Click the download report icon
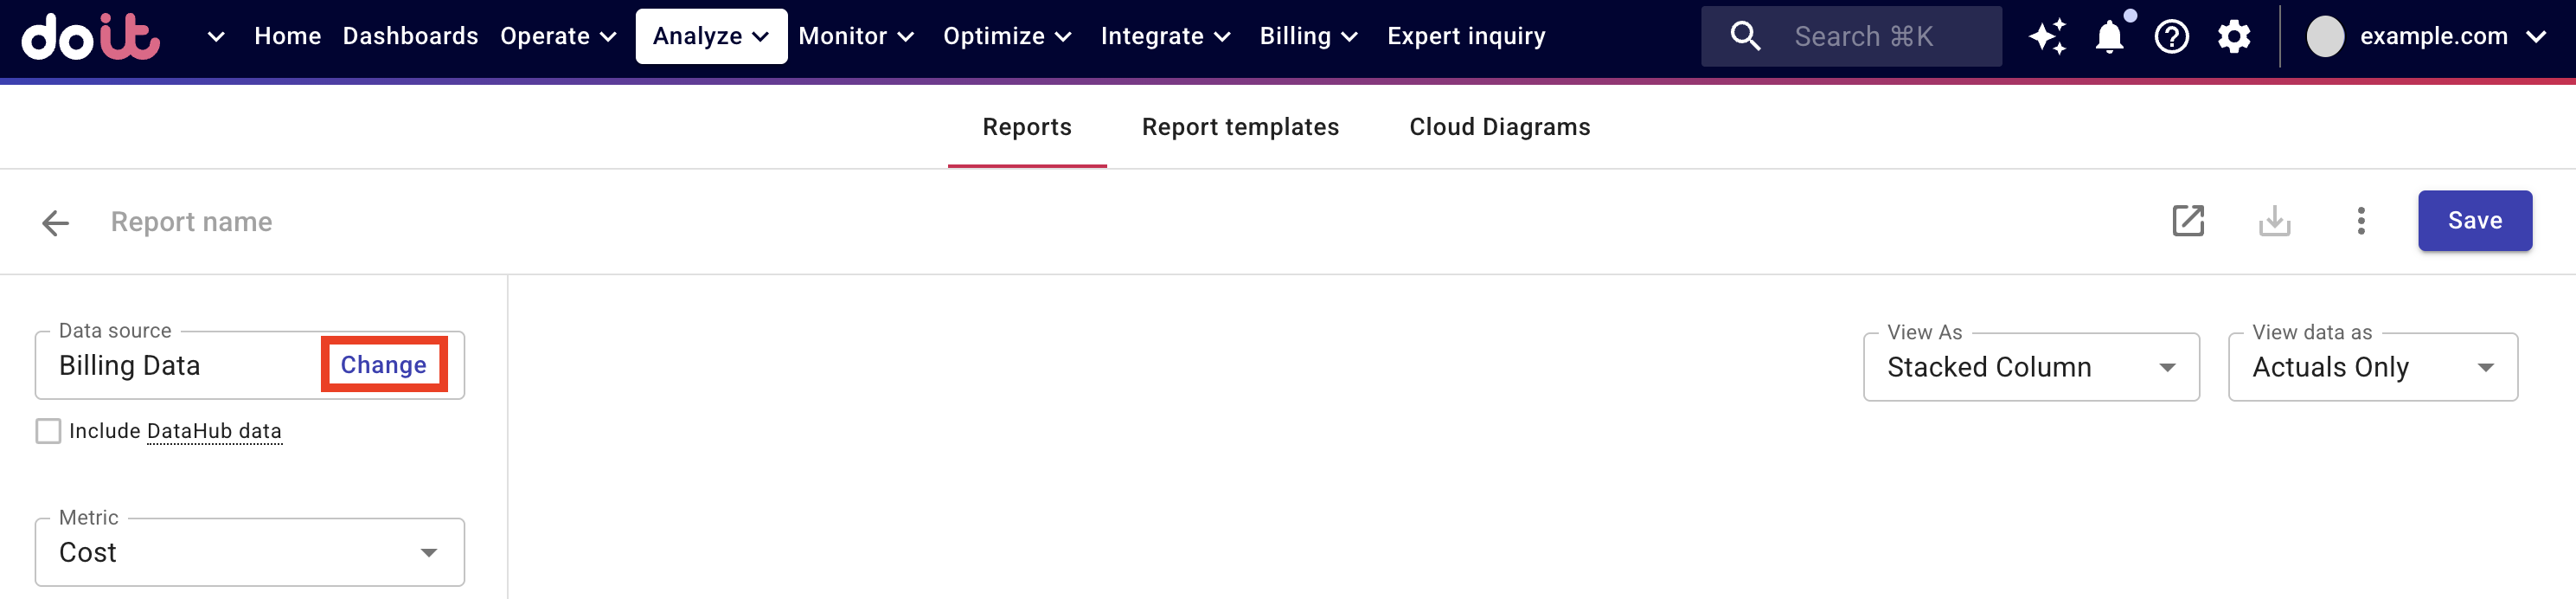The image size is (2576, 599). (x=2274, y=221)
